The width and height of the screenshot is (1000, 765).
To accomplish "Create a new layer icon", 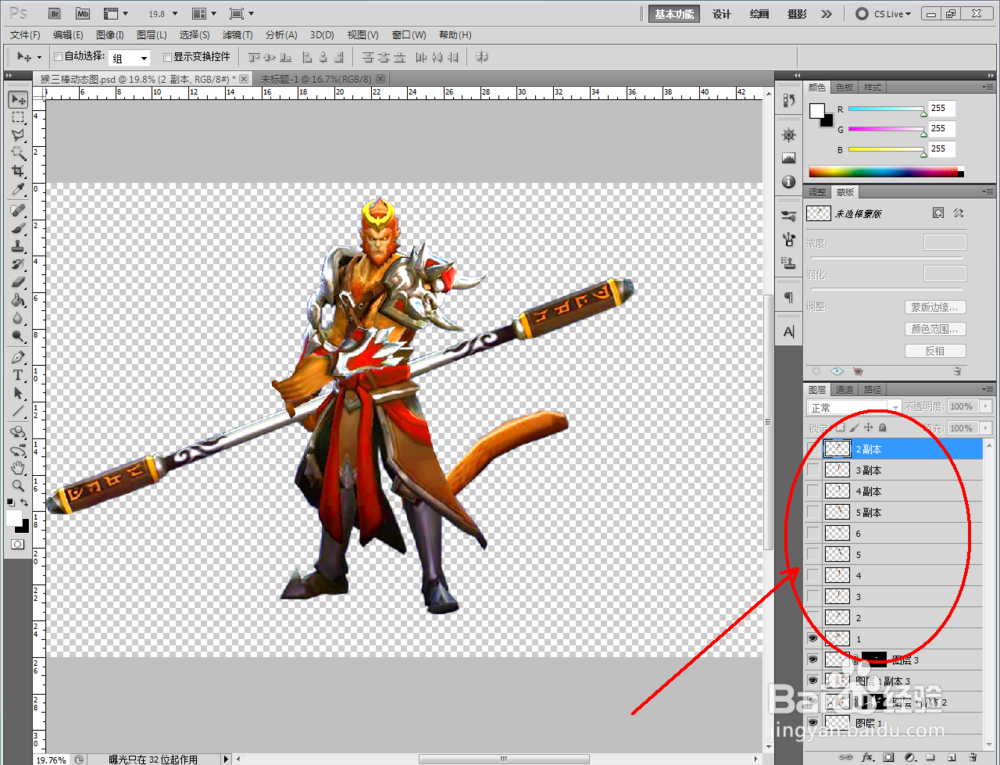I will pos(951,757).
